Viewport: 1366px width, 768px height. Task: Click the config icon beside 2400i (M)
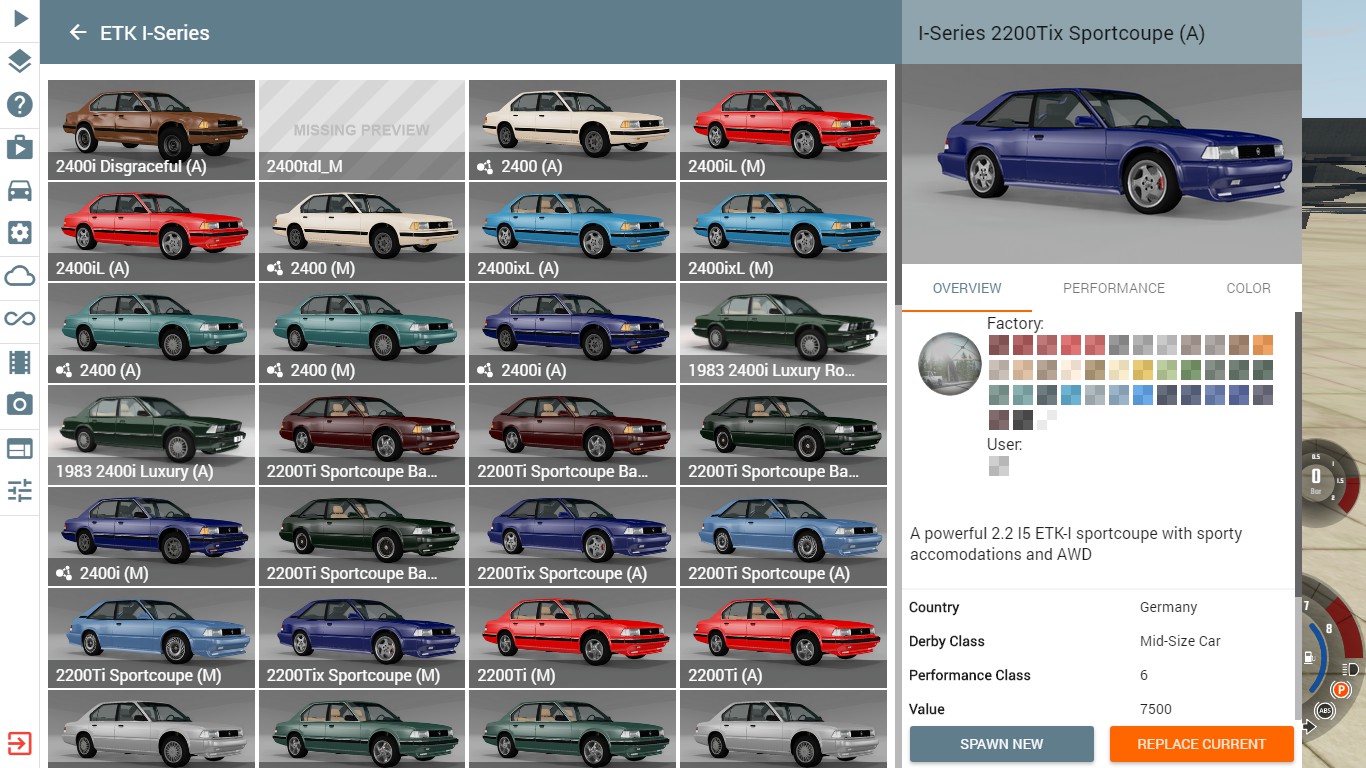pyautogui.click(x=64, y=573)
